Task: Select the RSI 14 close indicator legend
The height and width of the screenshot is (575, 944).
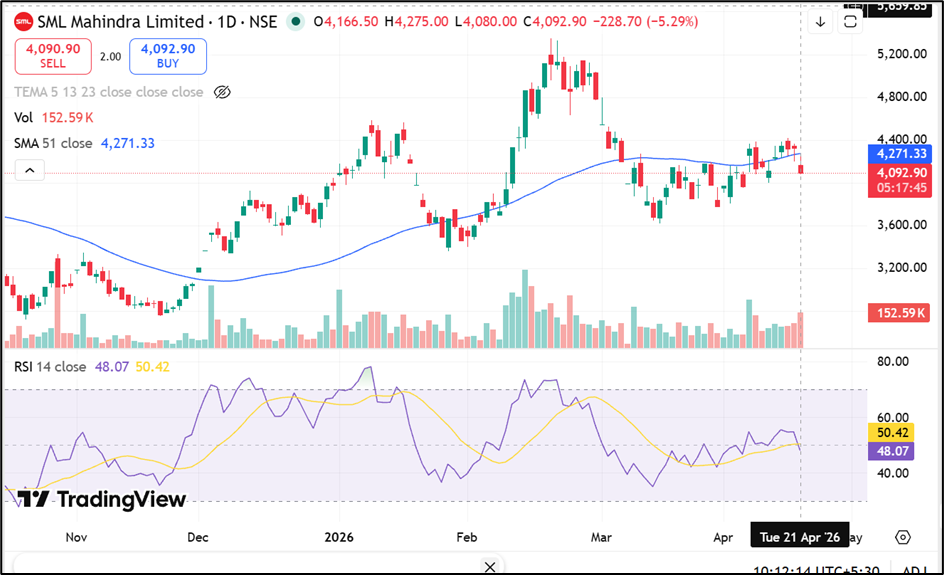Action: (x=50, y=367)
